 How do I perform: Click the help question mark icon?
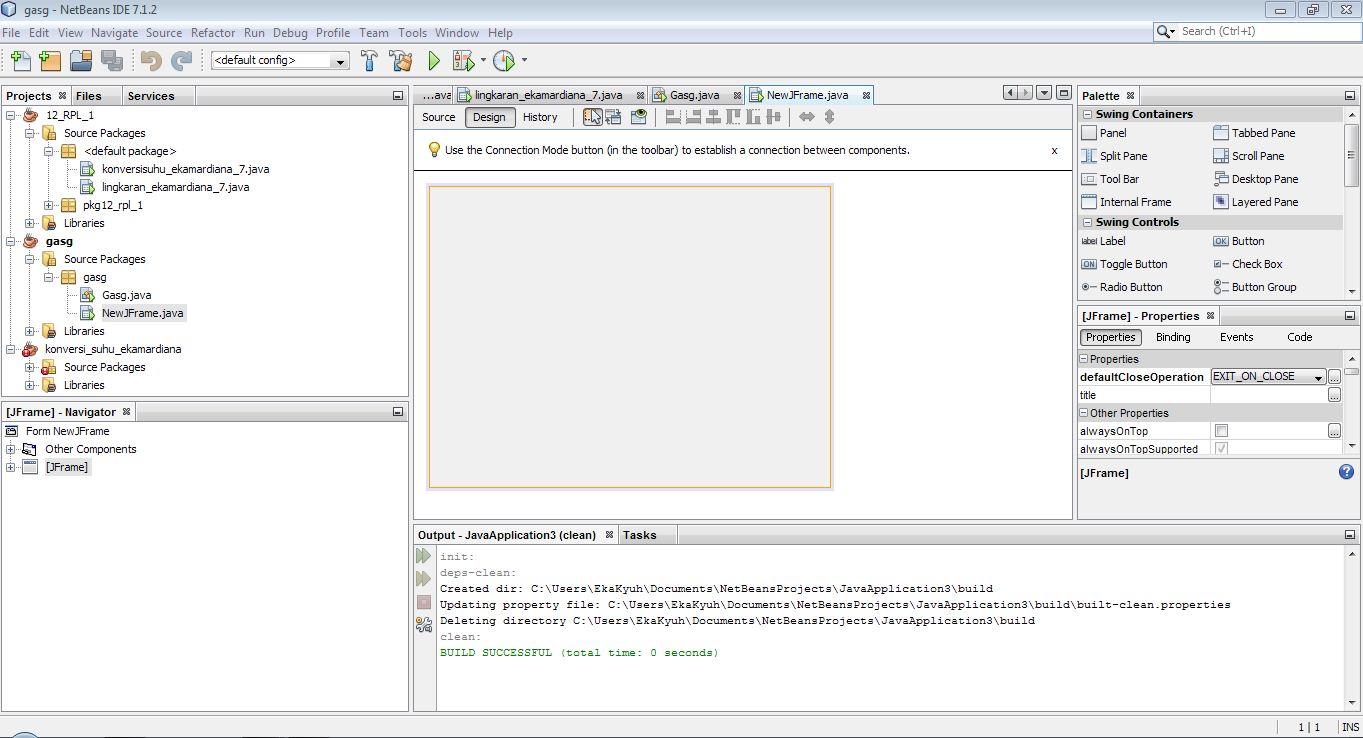click(1346, 472)
